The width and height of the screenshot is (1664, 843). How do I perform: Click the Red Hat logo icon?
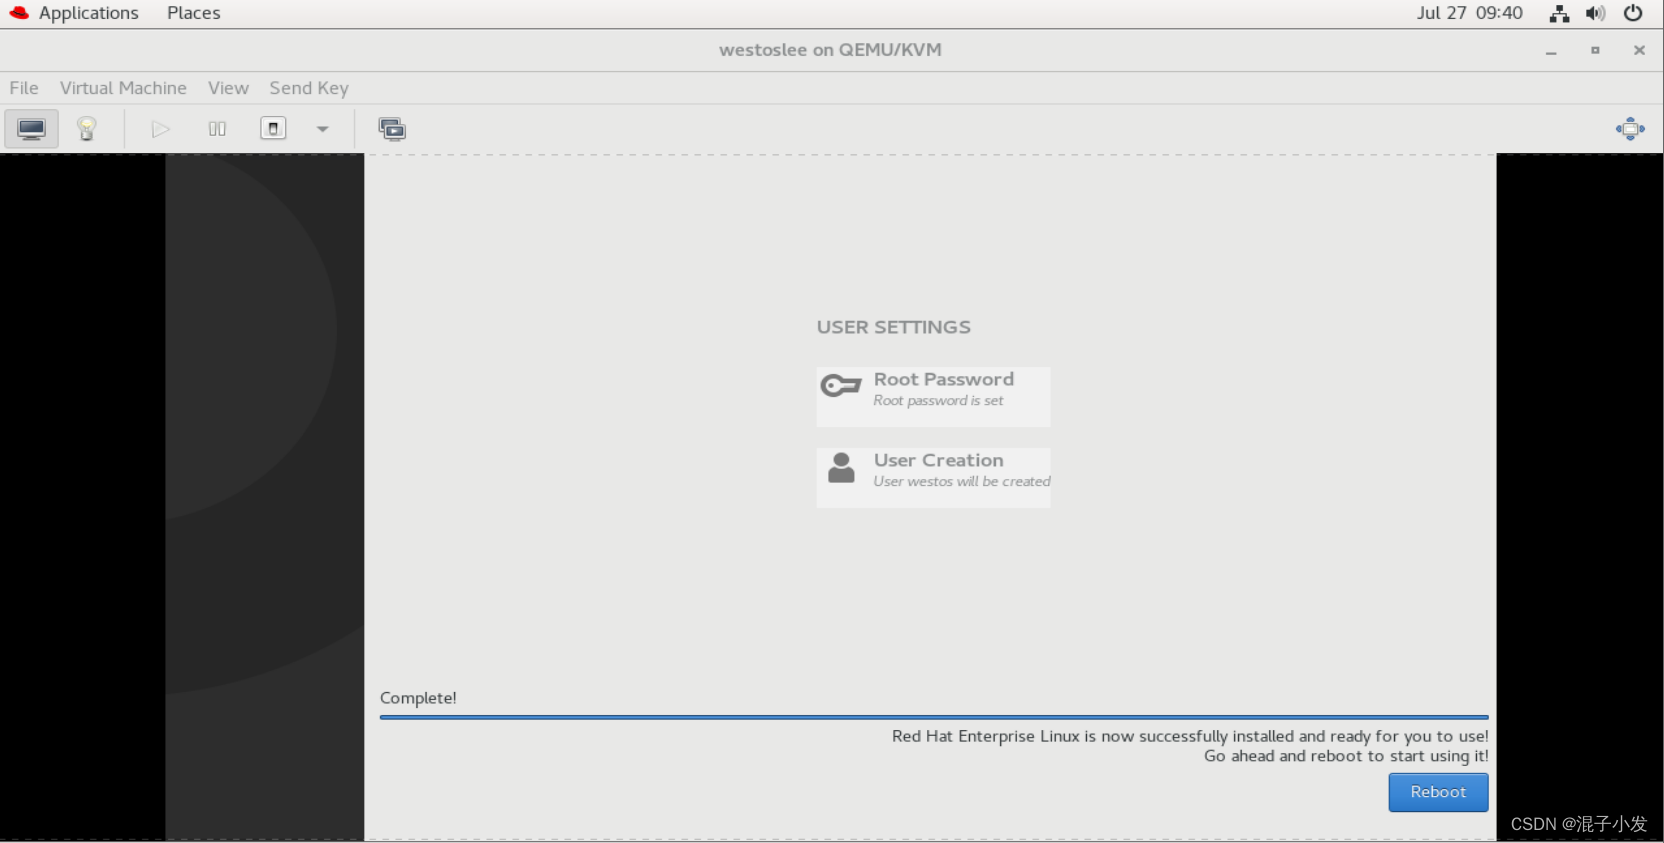pyautogui.click(x=19, y=13)
